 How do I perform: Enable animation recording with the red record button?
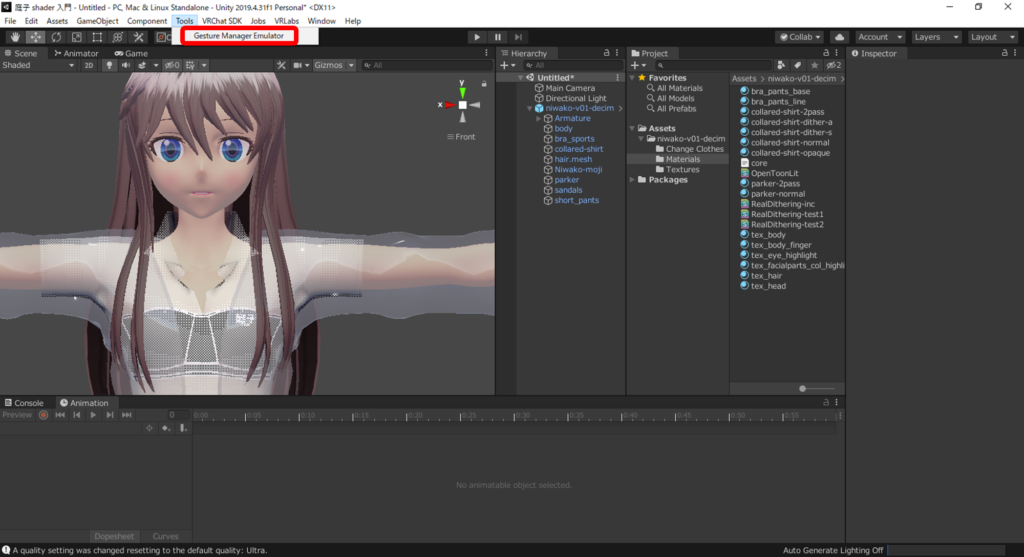click(43, 415)
